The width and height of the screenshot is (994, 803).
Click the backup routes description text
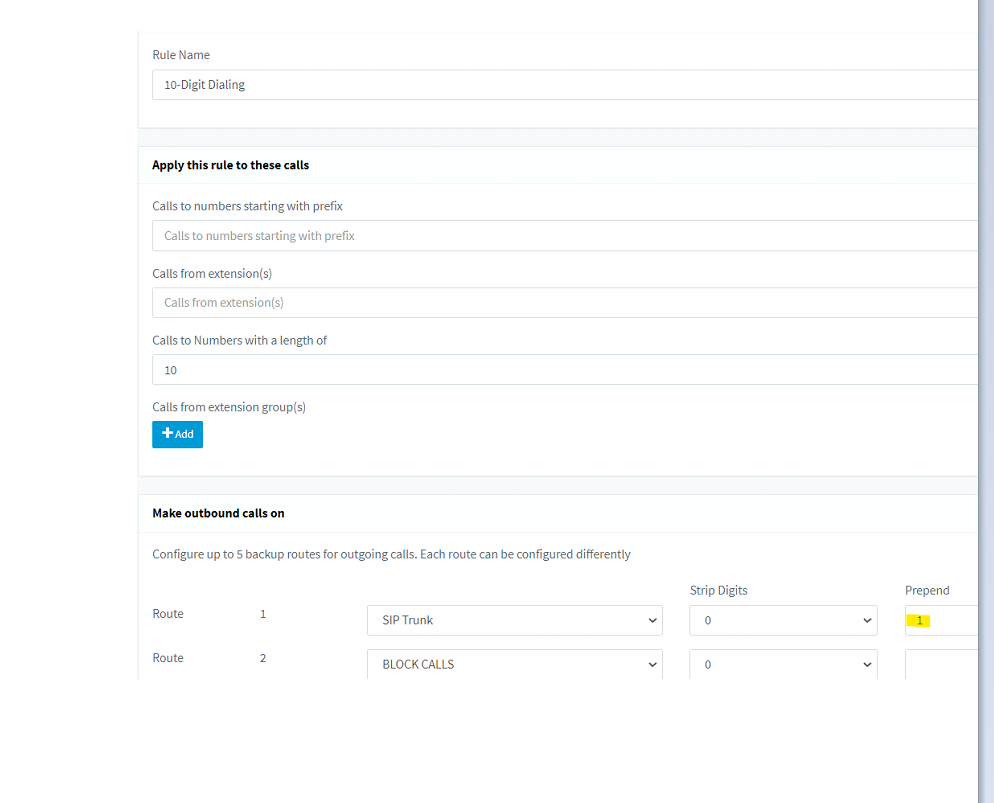(391, 554)
